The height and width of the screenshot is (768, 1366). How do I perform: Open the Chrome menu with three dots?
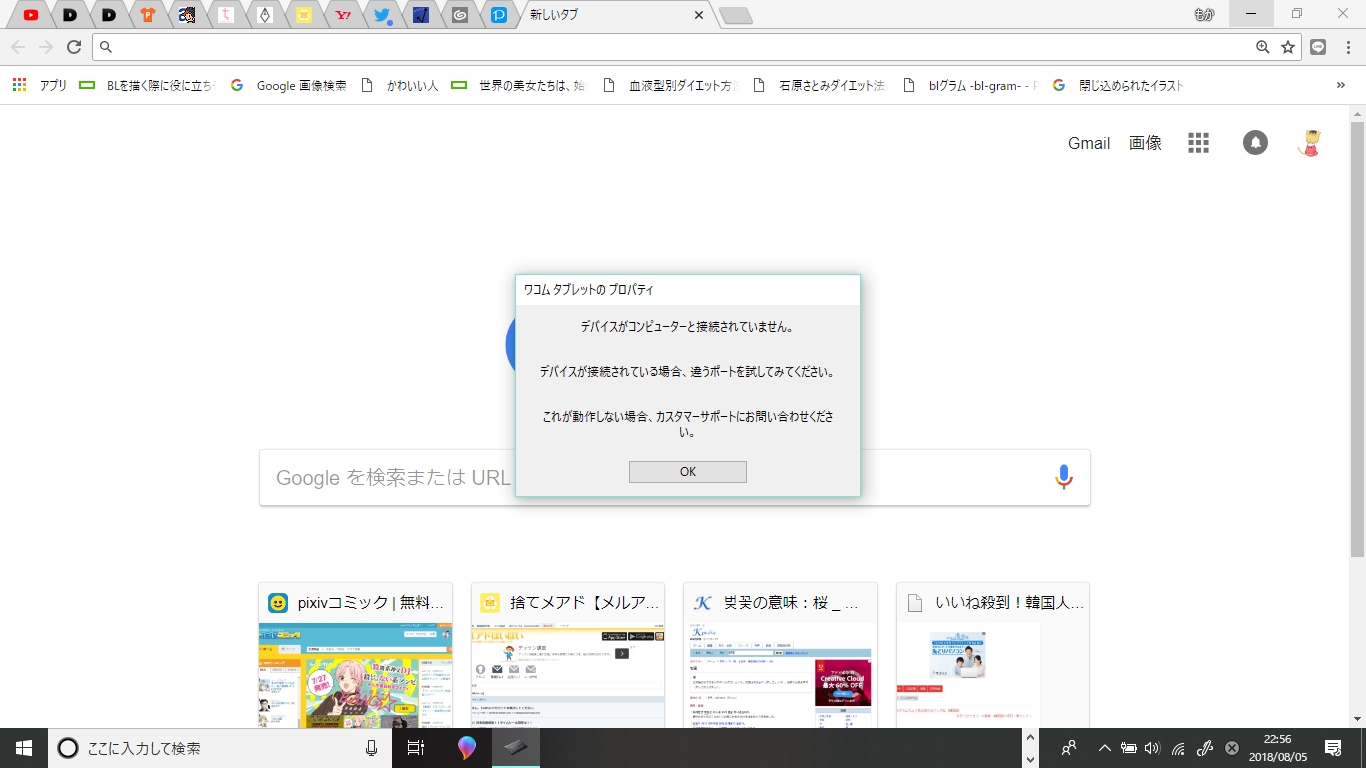[x=1347, y=47]
